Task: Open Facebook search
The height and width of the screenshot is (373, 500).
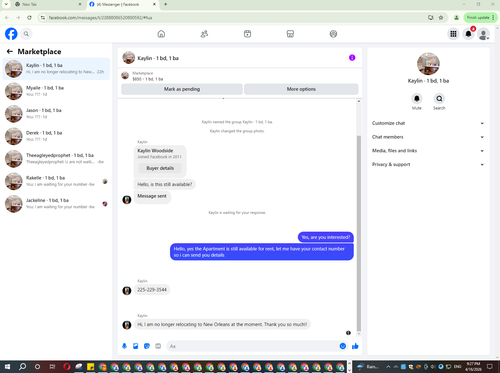Action: 26,34
